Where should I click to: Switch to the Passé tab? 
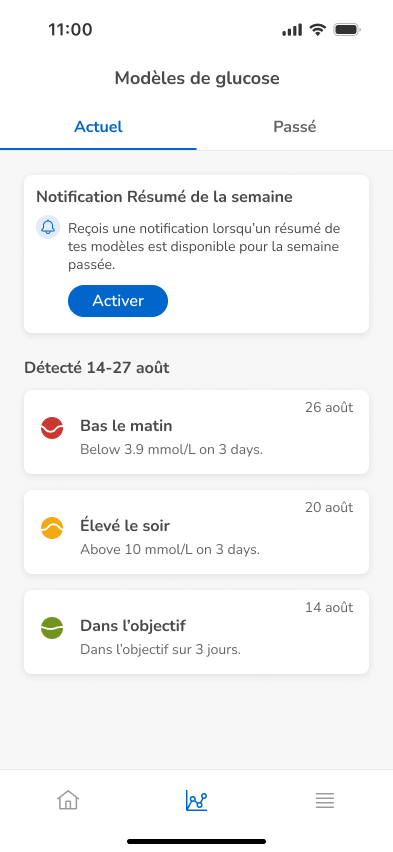click(295, 127)
